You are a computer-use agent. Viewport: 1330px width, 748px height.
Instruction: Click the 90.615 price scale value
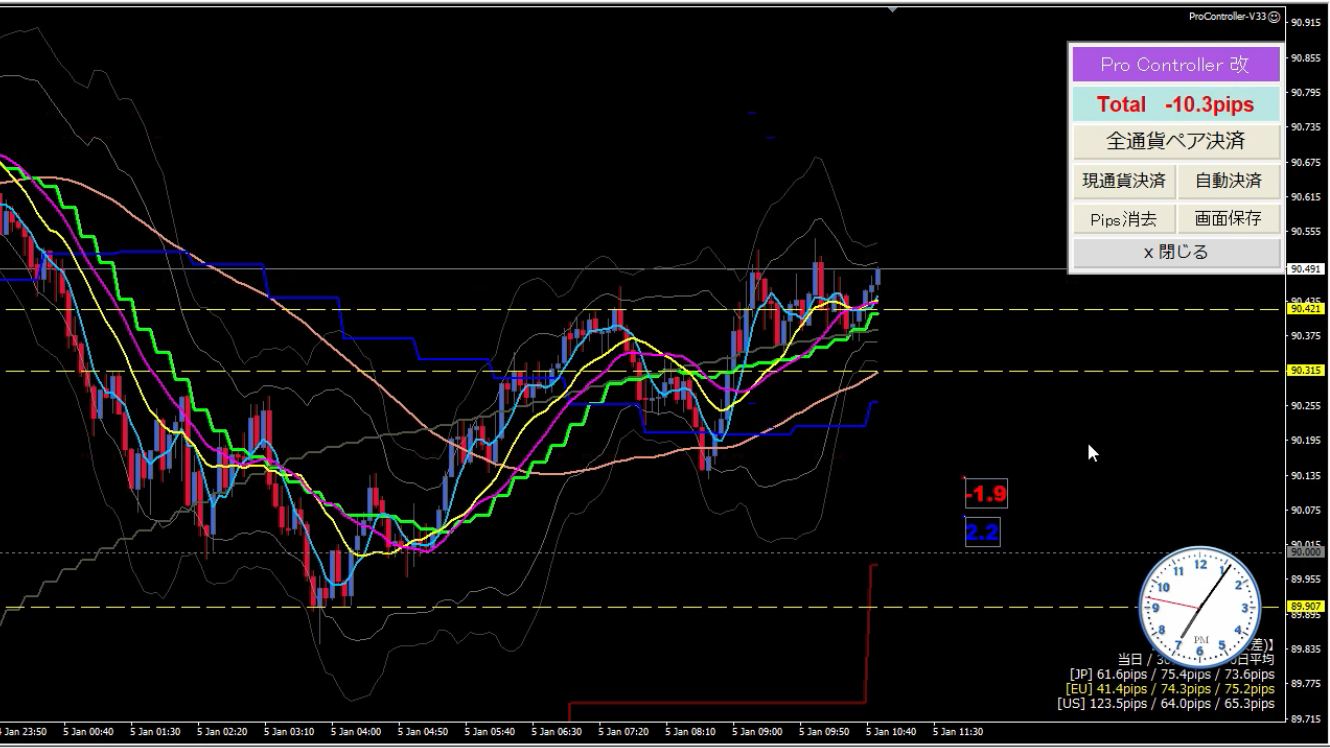pyautogui.click(x=1304, y=197)
